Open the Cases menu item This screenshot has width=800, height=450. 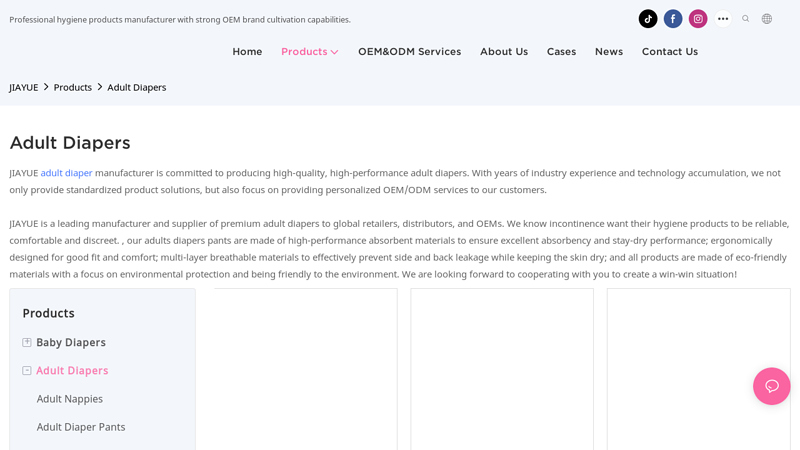pyautogui.click(x=561, y=52)
